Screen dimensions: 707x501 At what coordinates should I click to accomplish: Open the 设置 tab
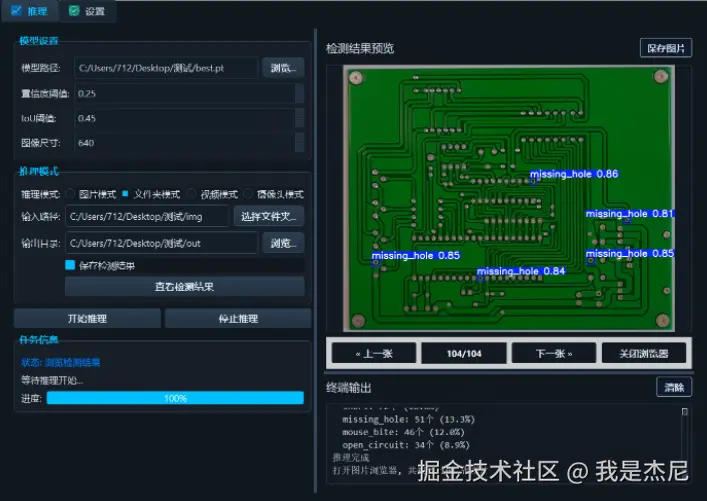pyautogui.click(x=87, y=11)
